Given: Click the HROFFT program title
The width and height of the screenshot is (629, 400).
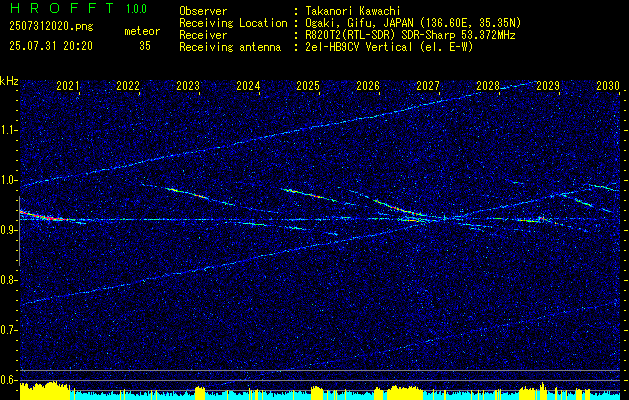Looking at the screenshot, I should tap(62, 8).
